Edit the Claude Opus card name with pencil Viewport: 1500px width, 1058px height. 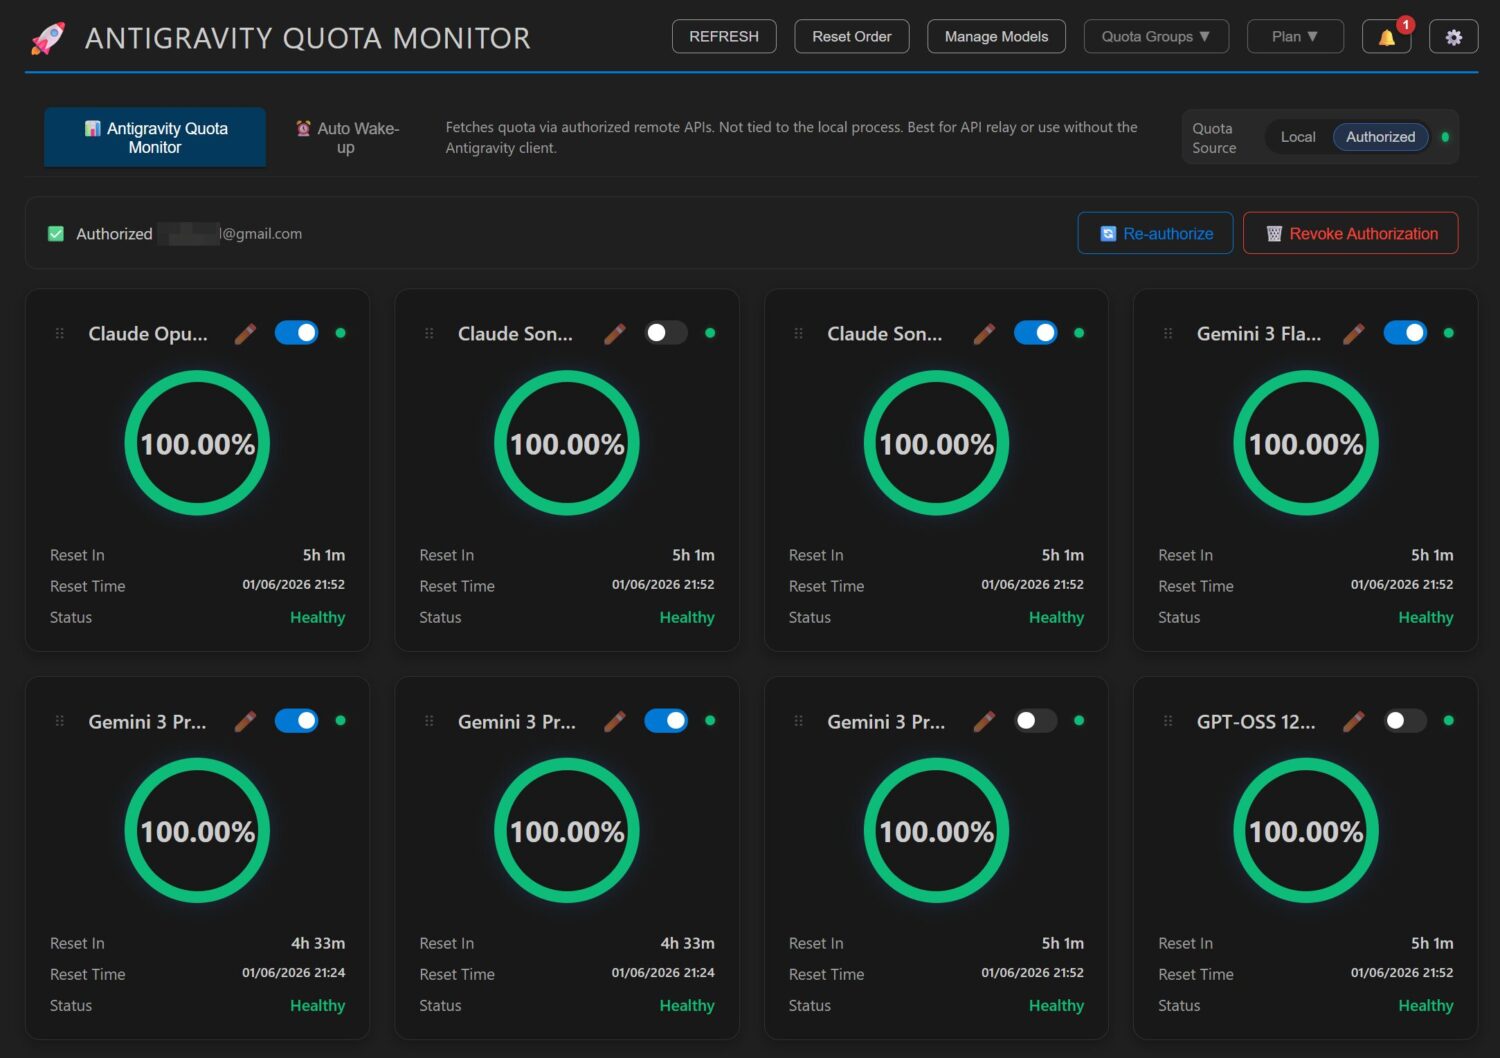[x=245, y=334]
